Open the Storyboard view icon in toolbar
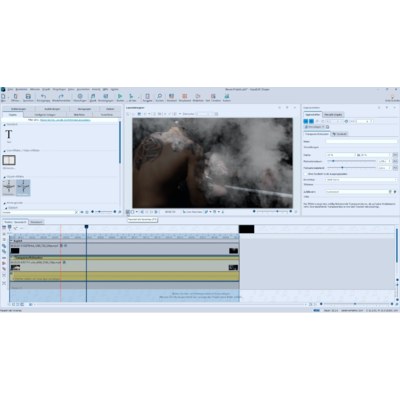This screenshot has width=400, height=400. click(x=185, y=96)
